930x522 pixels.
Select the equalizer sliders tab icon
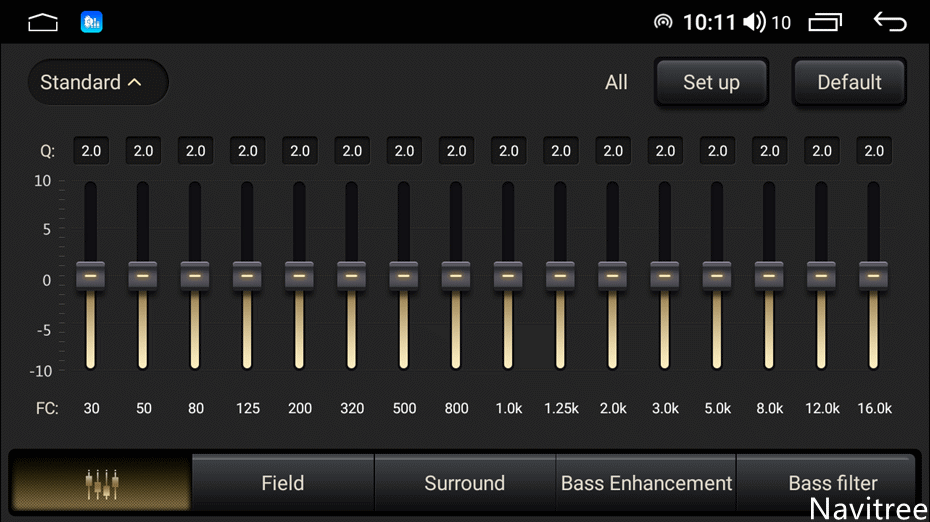[x=101, y=483]
